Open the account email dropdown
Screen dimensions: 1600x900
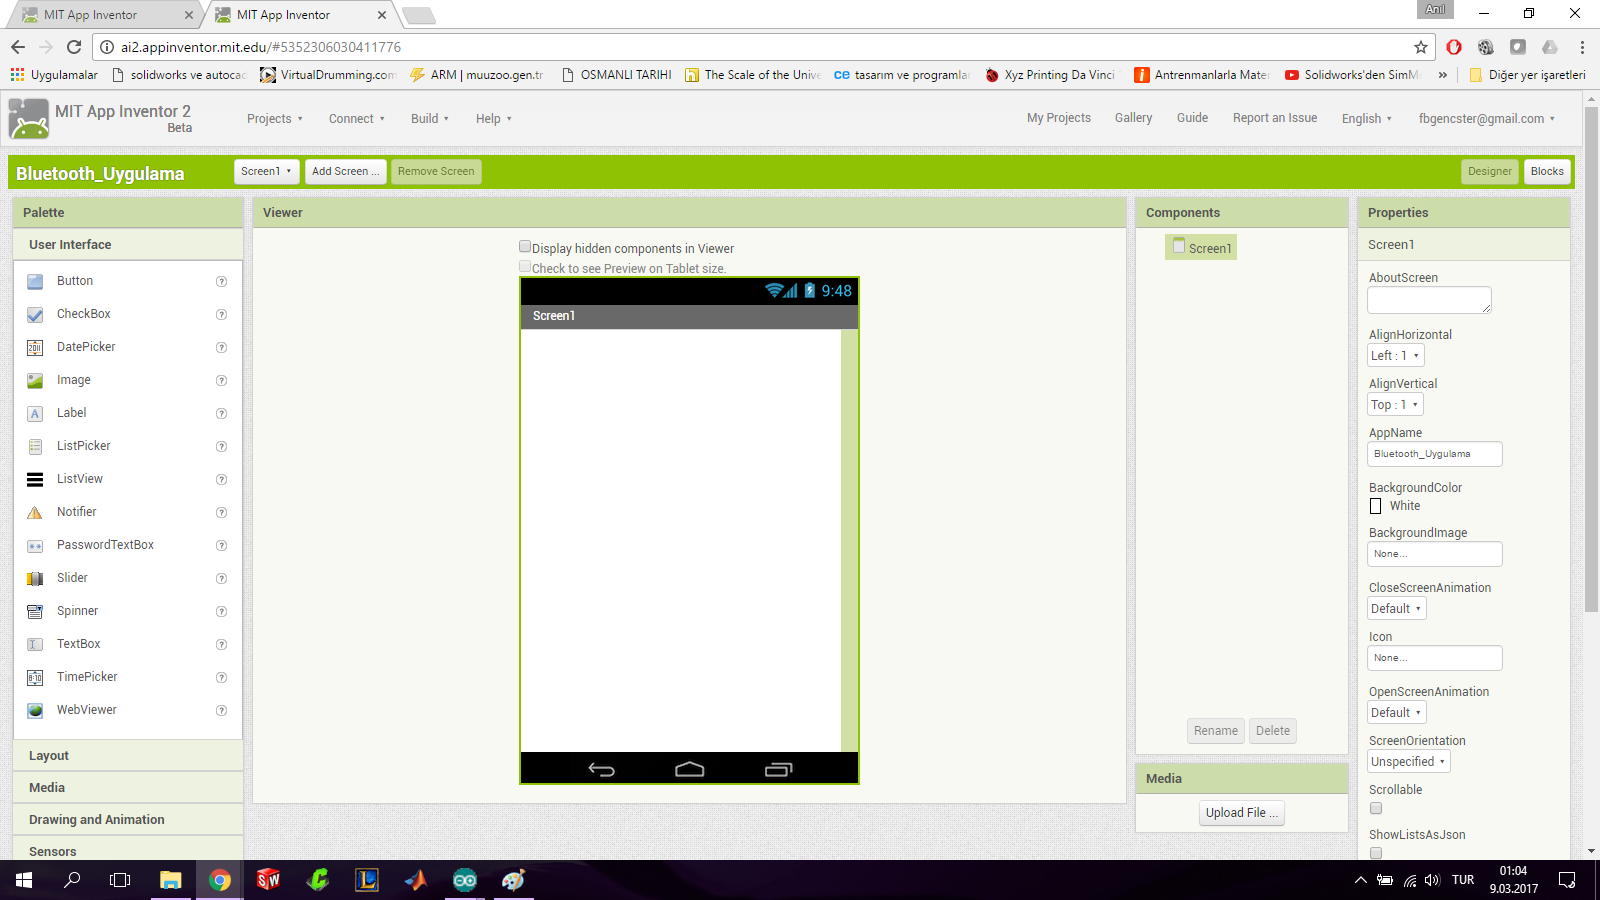click(1486, 119)
